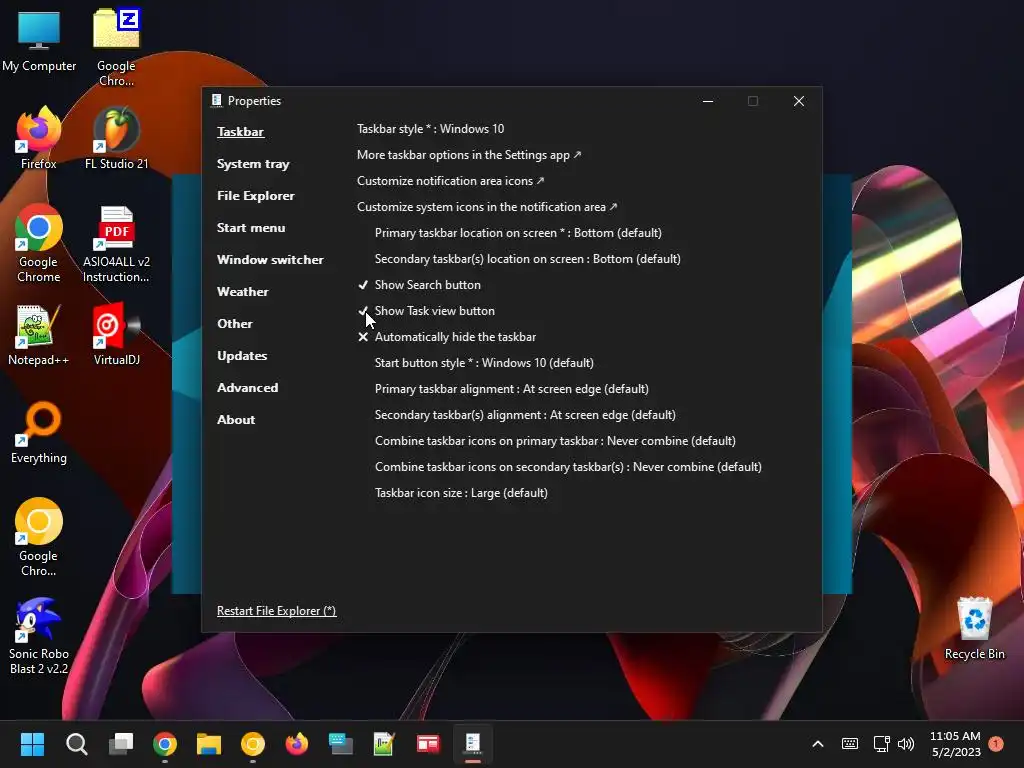This screenshot has width=1024, height=768.
Task: Switch to Advanced section
Action: pos(248,388)
